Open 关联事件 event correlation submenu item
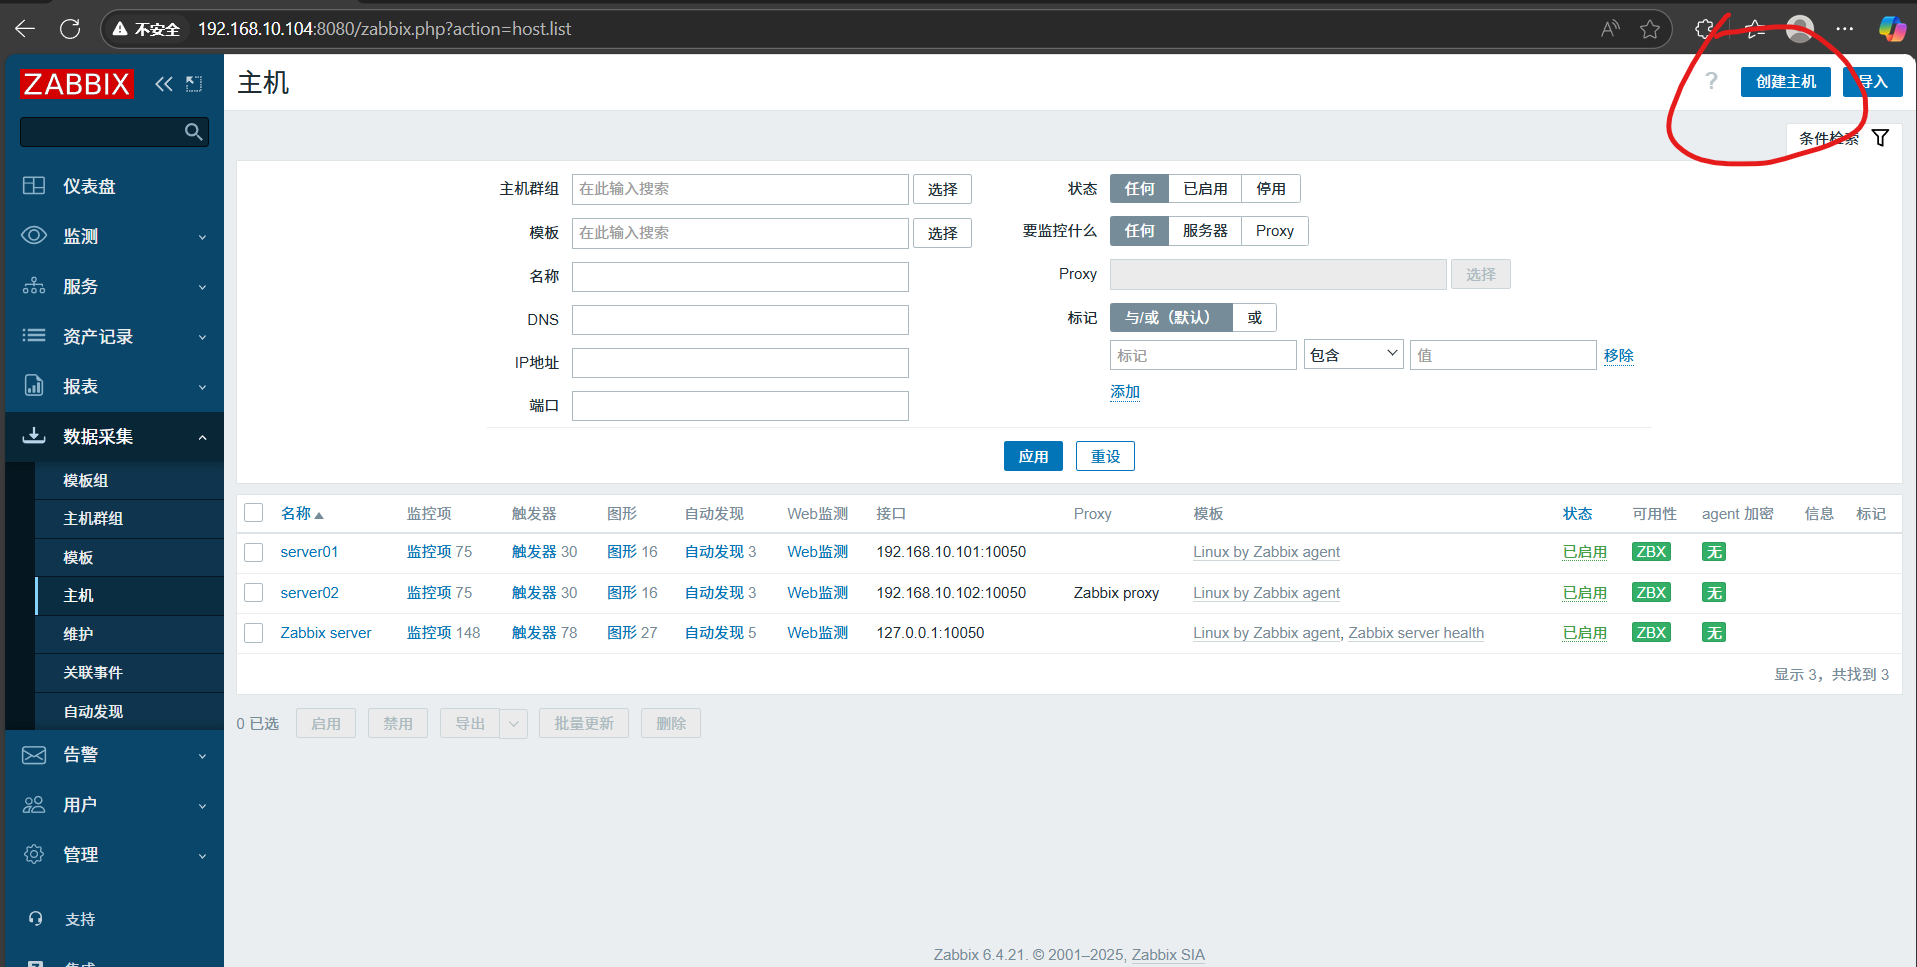The width and height of the screenshot is (1917, 967). [x=129, y=672]
